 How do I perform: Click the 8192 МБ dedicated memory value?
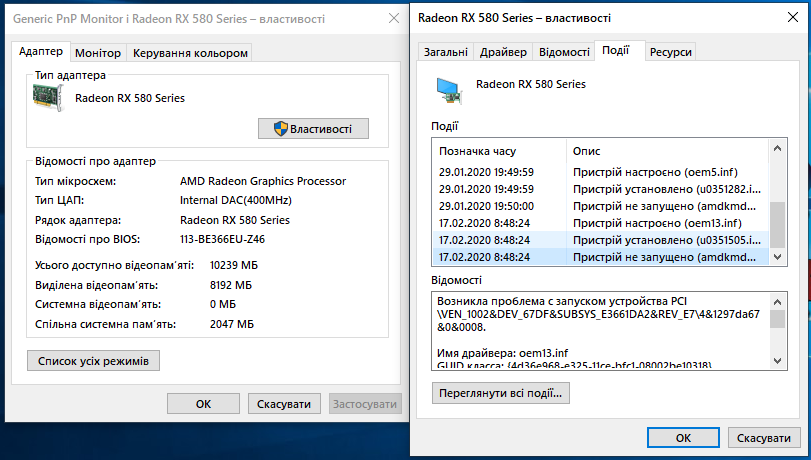[x=231, y=286]
